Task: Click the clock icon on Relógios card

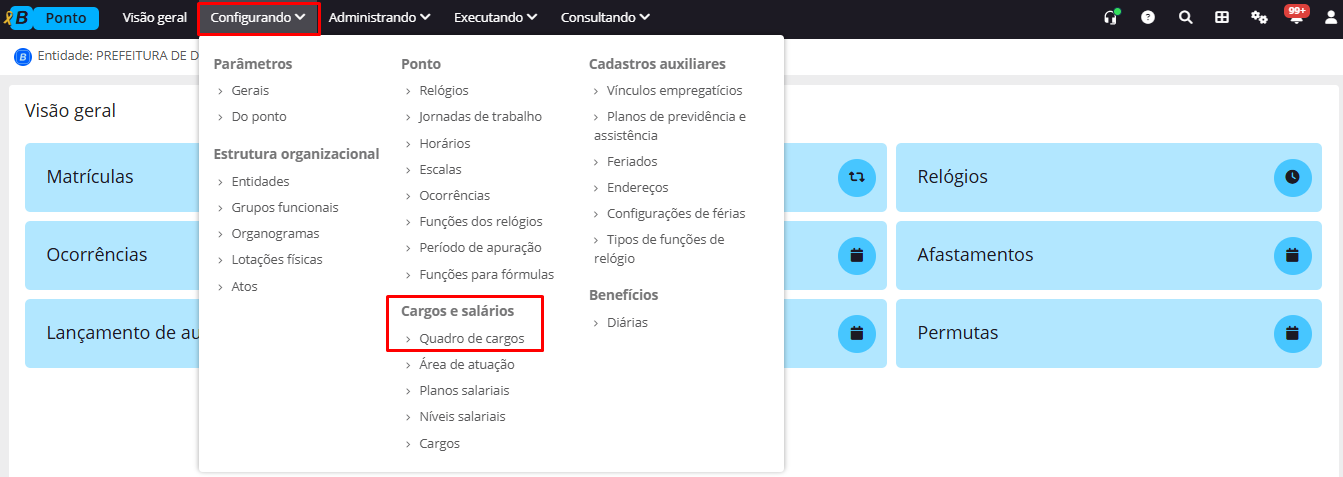Action: pyautogui.click(x=1292, y=177)
